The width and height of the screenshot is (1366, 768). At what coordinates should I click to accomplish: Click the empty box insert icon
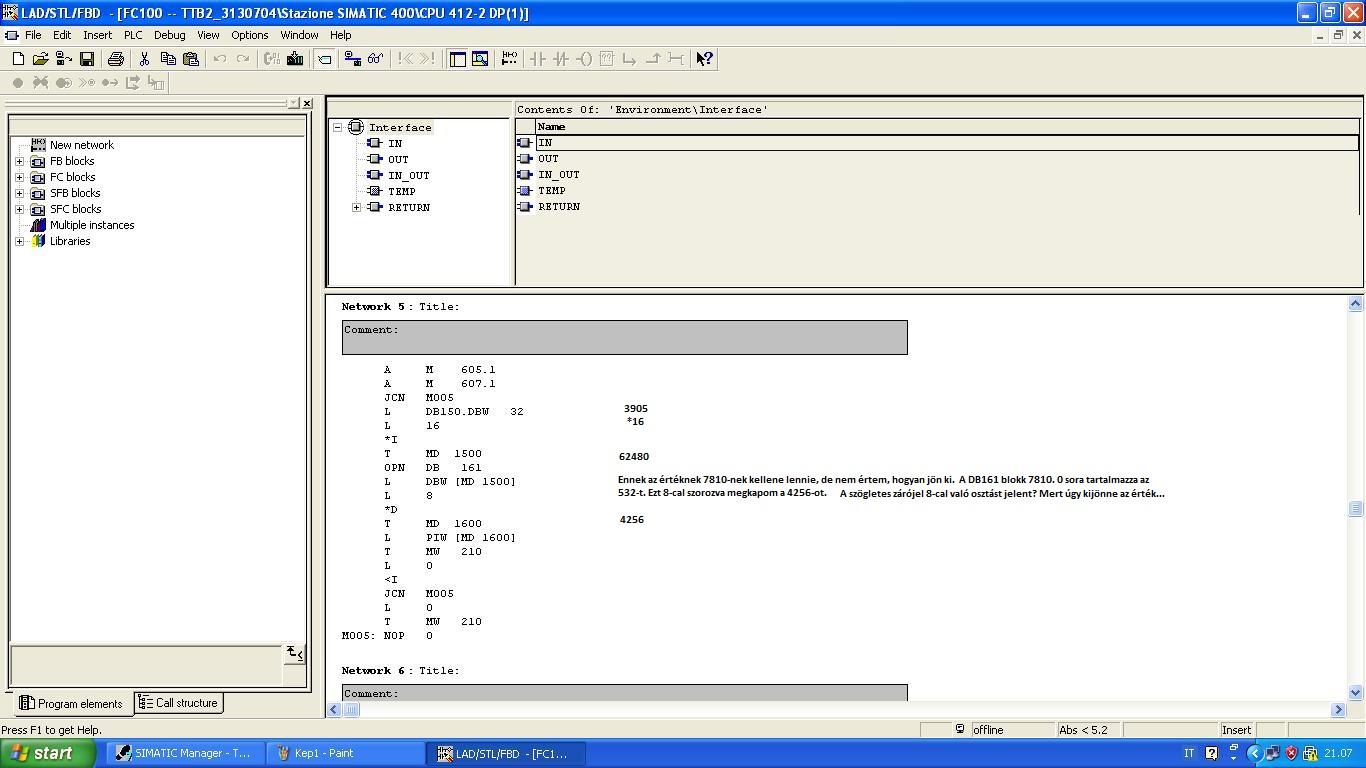[x=606, y=59]
